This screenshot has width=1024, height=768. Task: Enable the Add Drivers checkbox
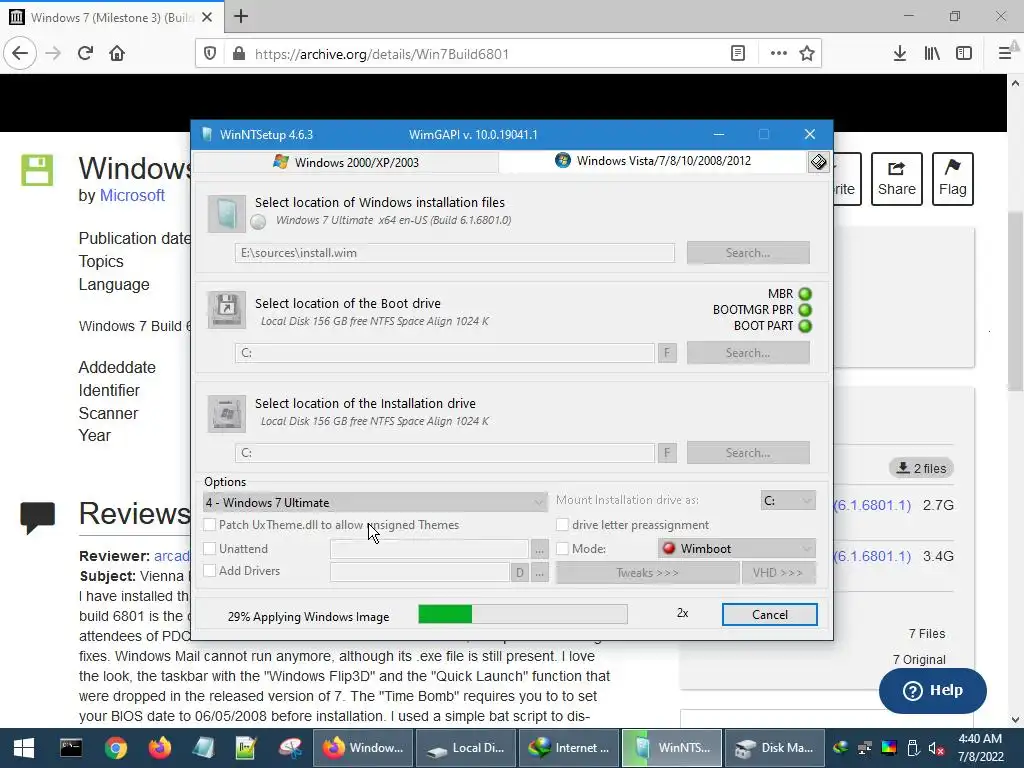coord(210,571)
